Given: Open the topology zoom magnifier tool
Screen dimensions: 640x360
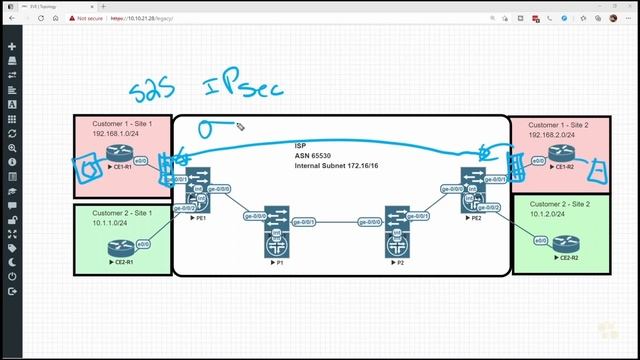Looking at the screenshot, I should (12, 148).
